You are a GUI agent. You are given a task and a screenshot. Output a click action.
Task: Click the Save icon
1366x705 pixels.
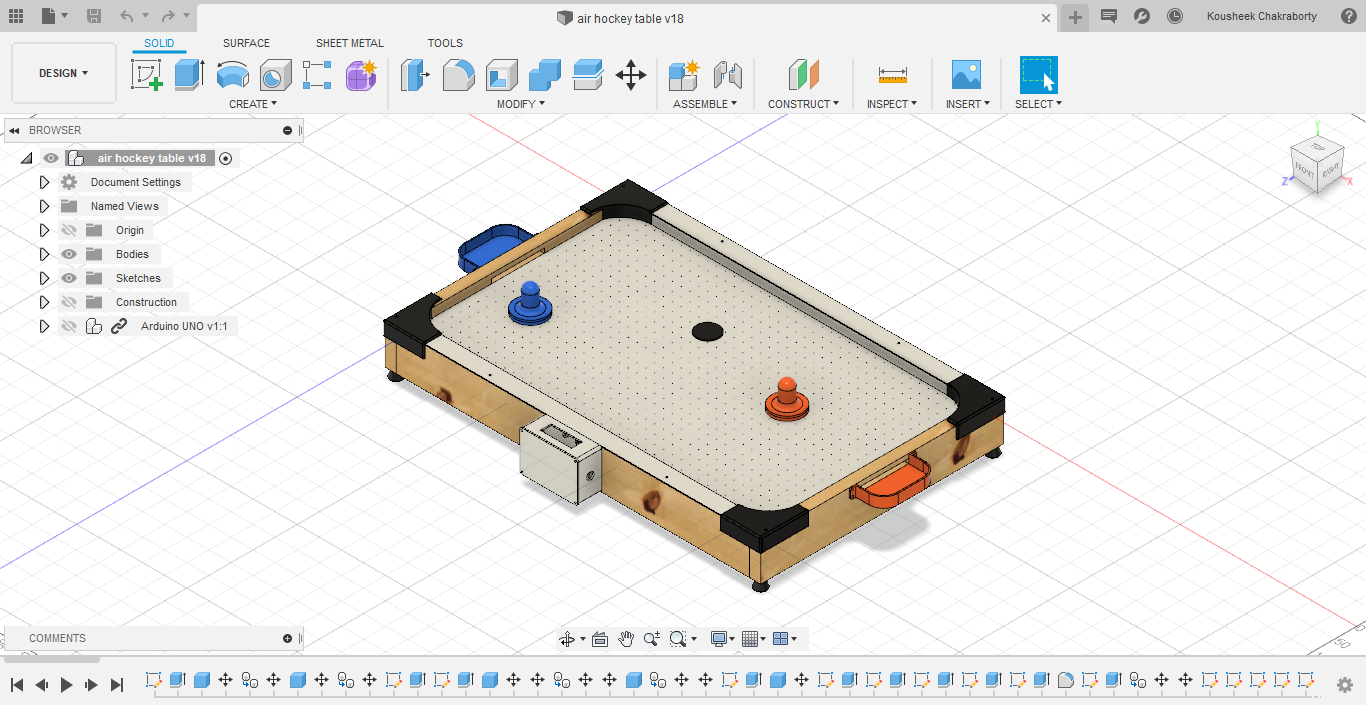tap(94, 16)
